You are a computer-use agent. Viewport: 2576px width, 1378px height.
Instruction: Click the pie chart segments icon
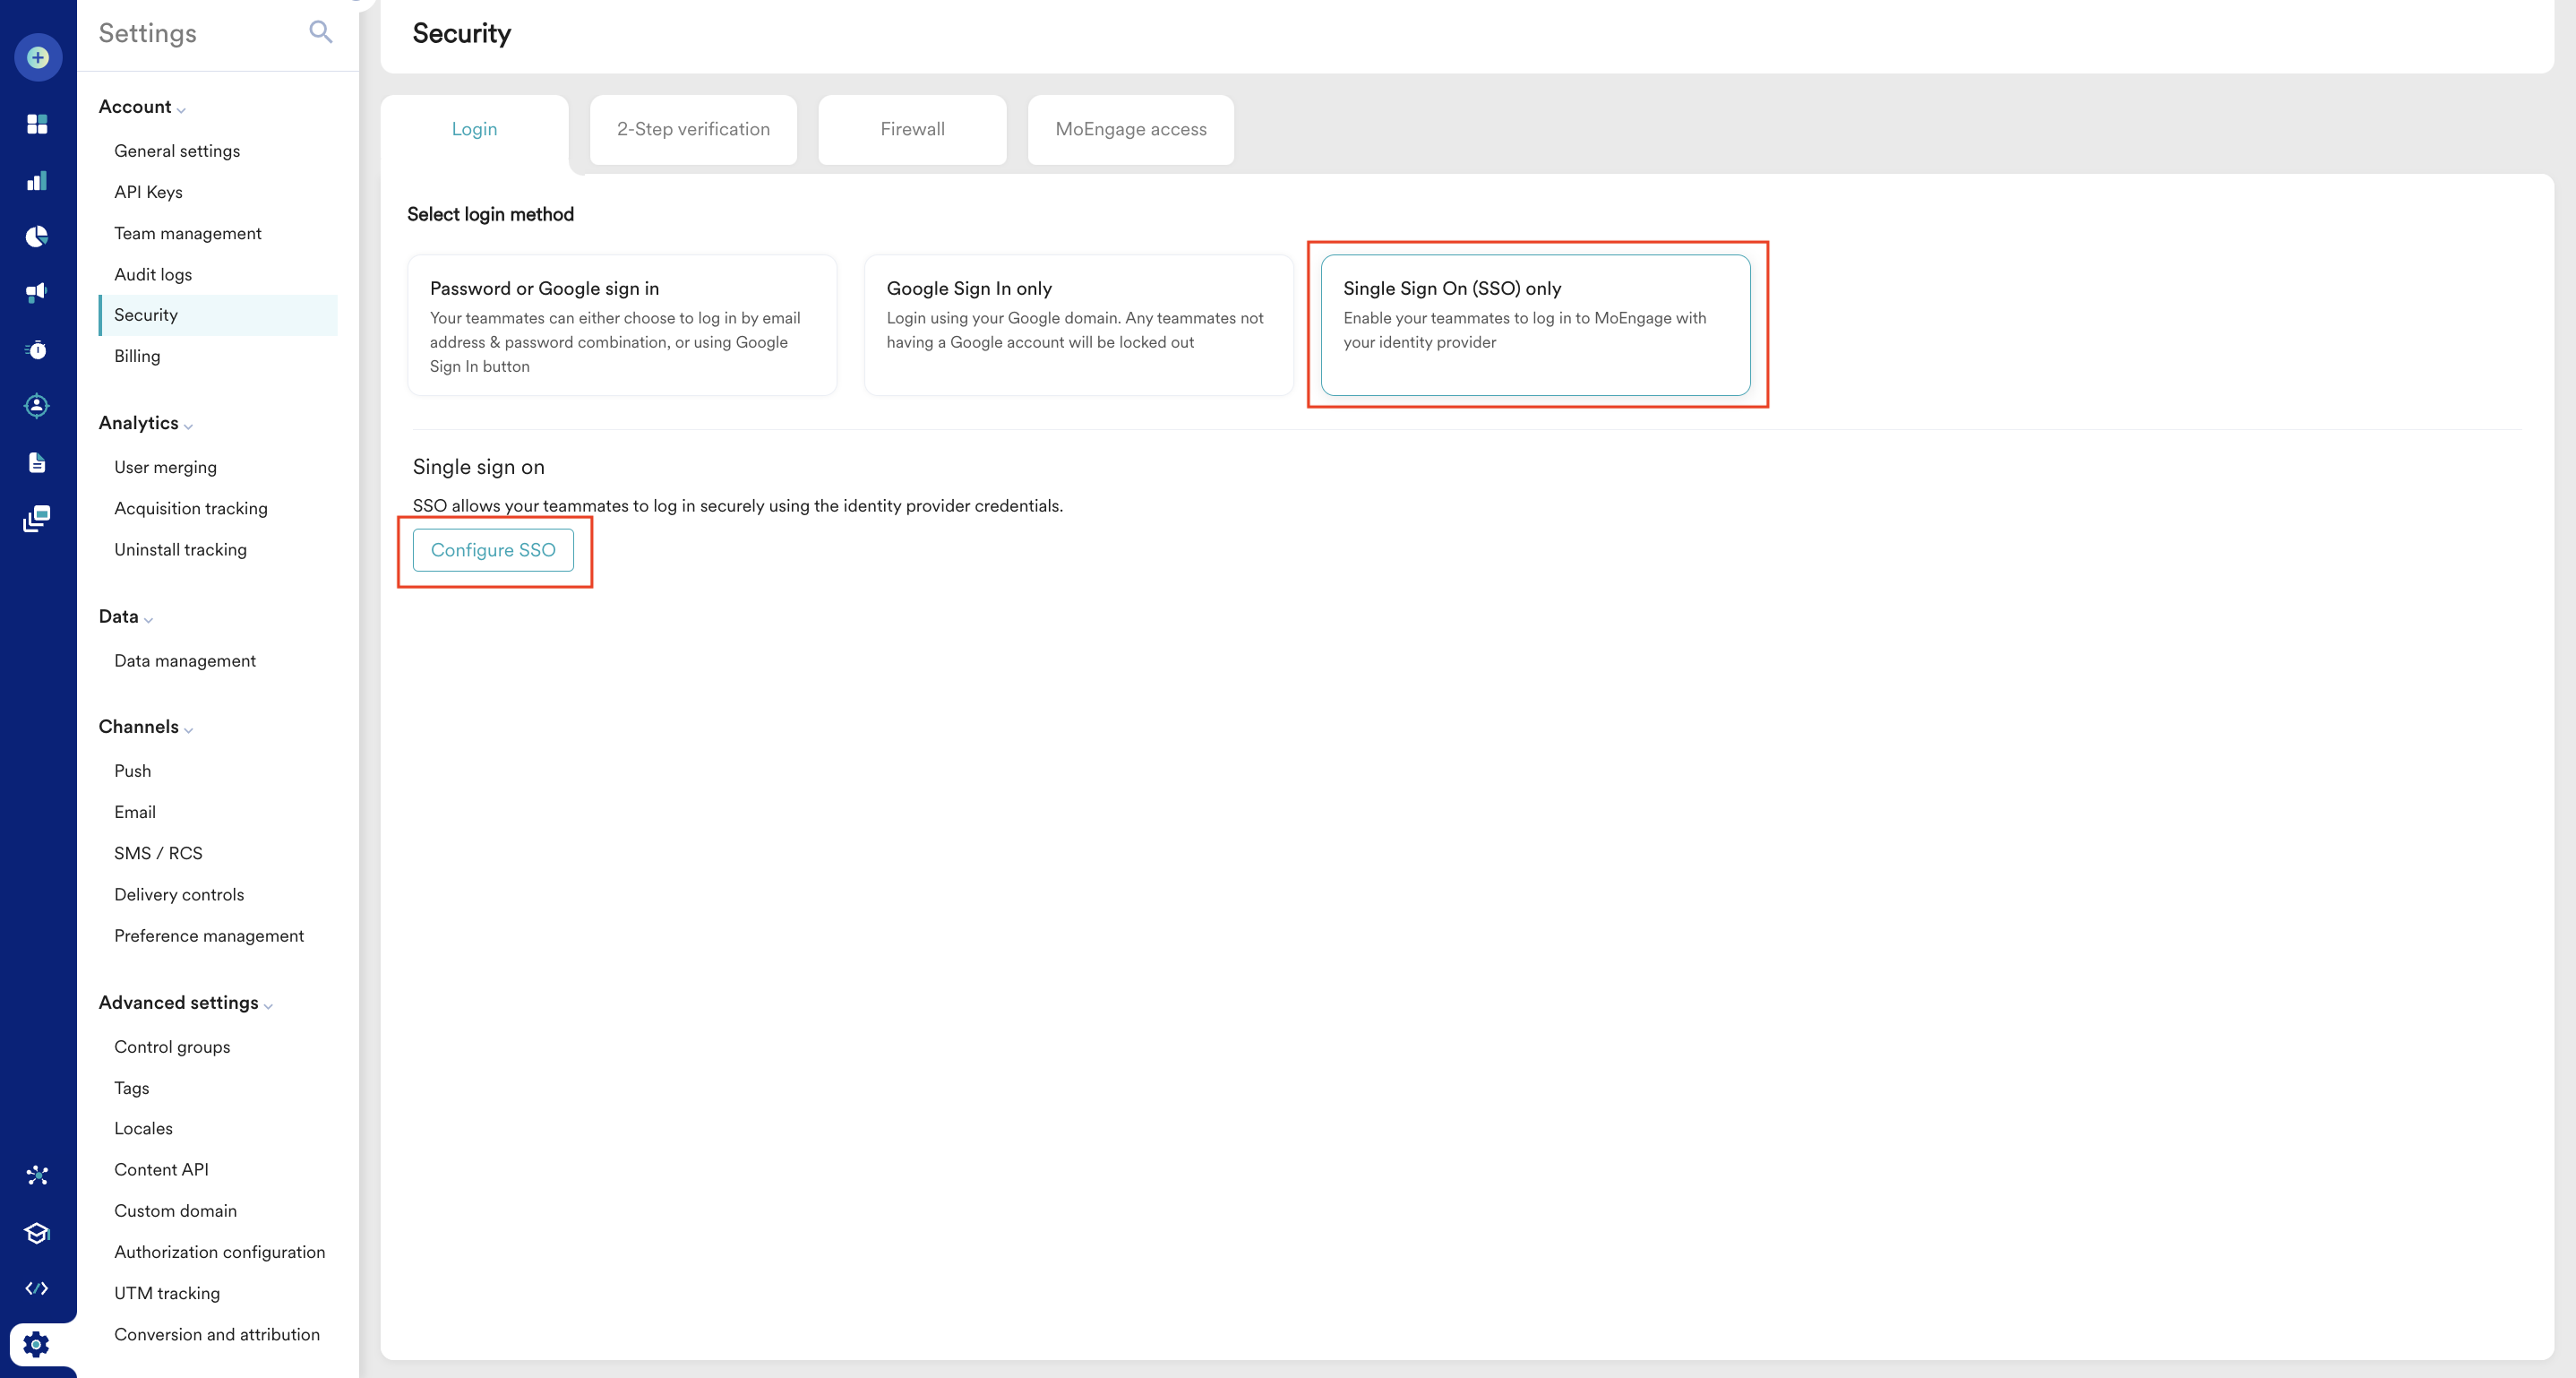tap(37, 237)
